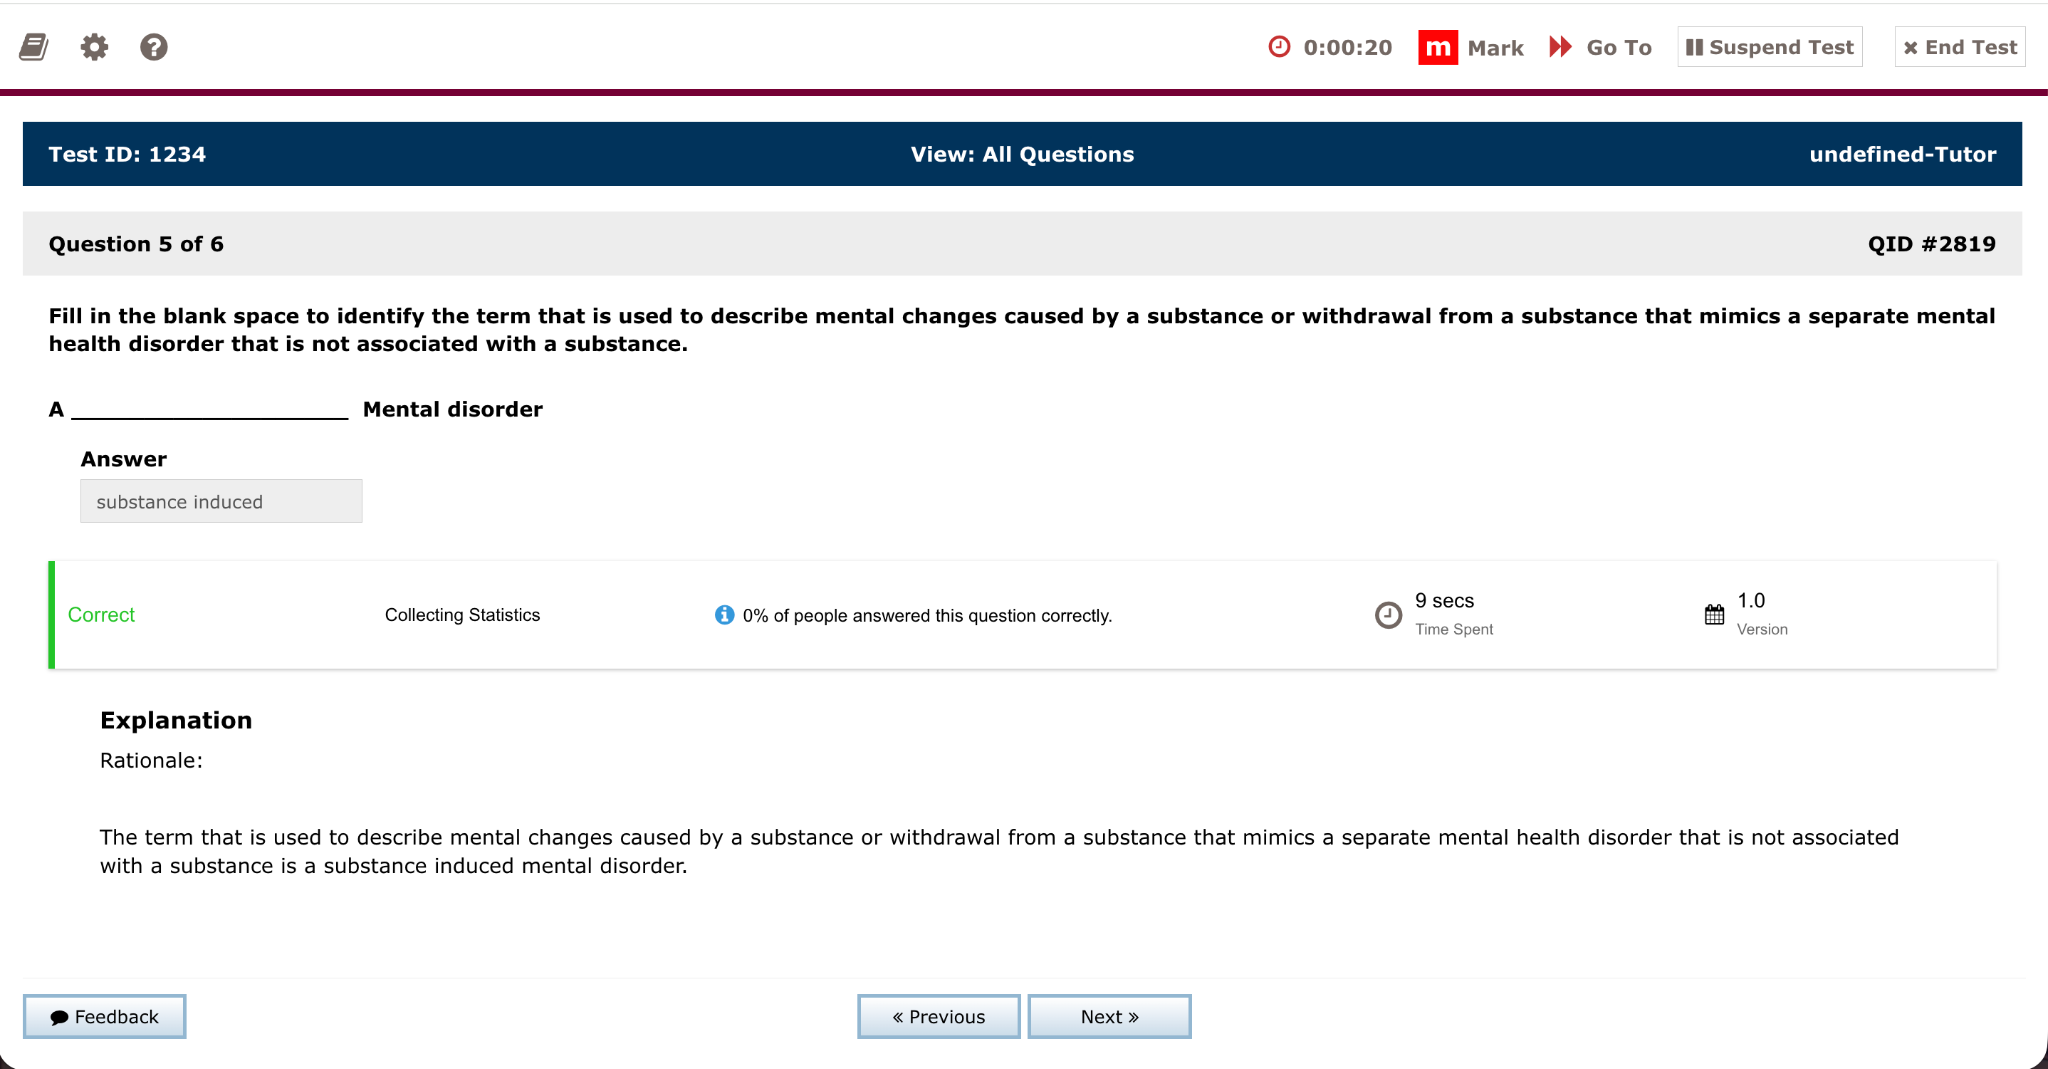Click the 0:00:20 elapsed timer
This screenshot has width=2048, height=1069.
tap(1348, 48)
